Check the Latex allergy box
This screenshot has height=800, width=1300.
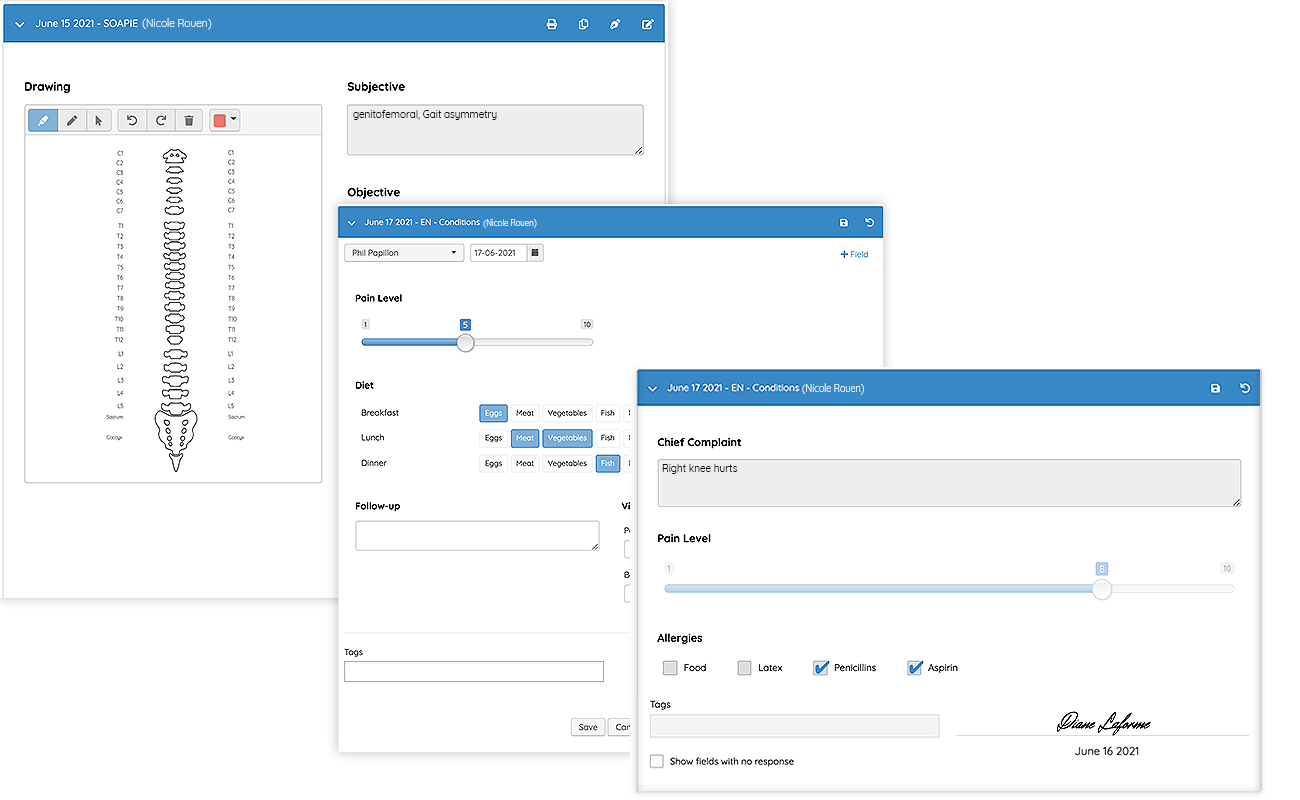point(744,668)
